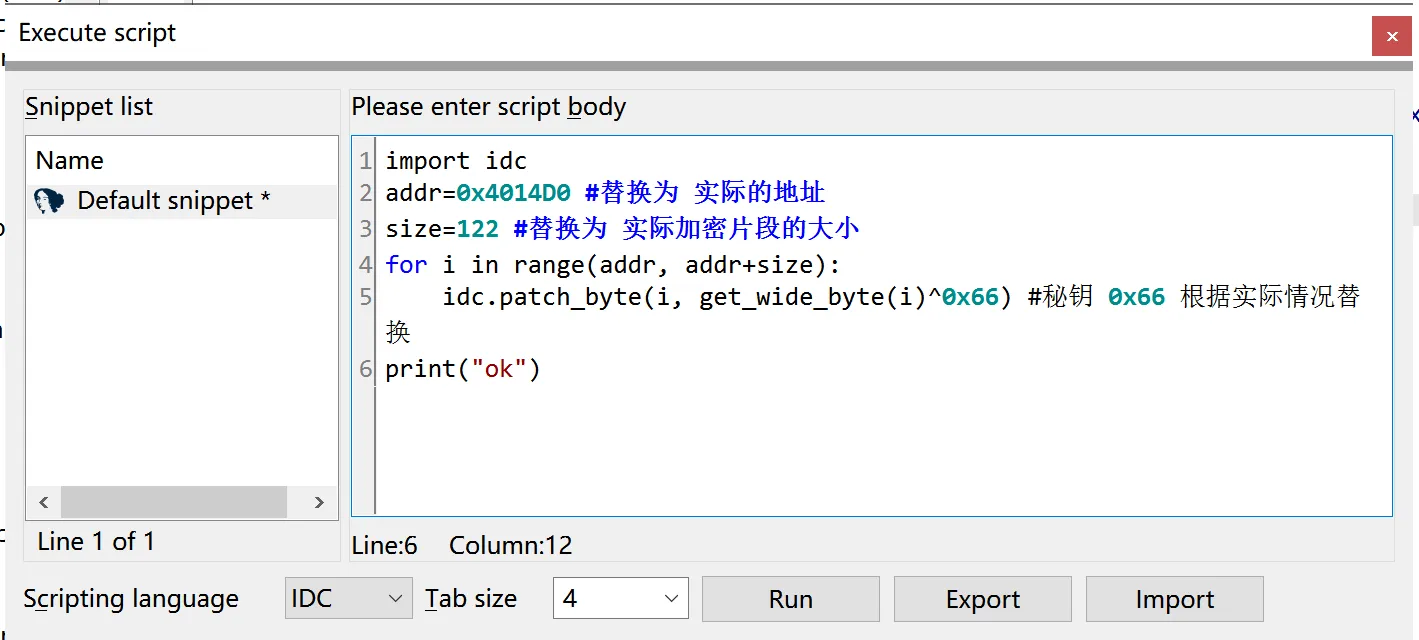Click the snippet list right scroll arrow
Viewport: 1419px width, 640px height.
(319, 502)
